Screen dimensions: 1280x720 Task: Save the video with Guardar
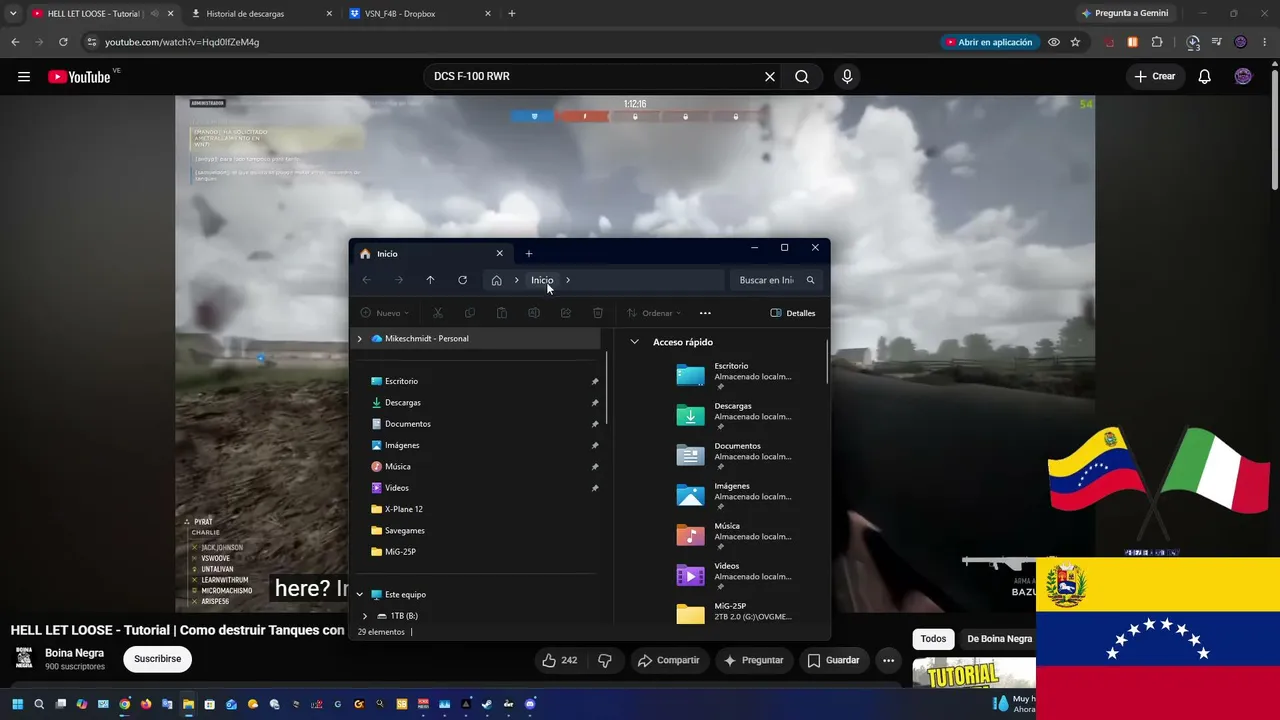[833, 660]
